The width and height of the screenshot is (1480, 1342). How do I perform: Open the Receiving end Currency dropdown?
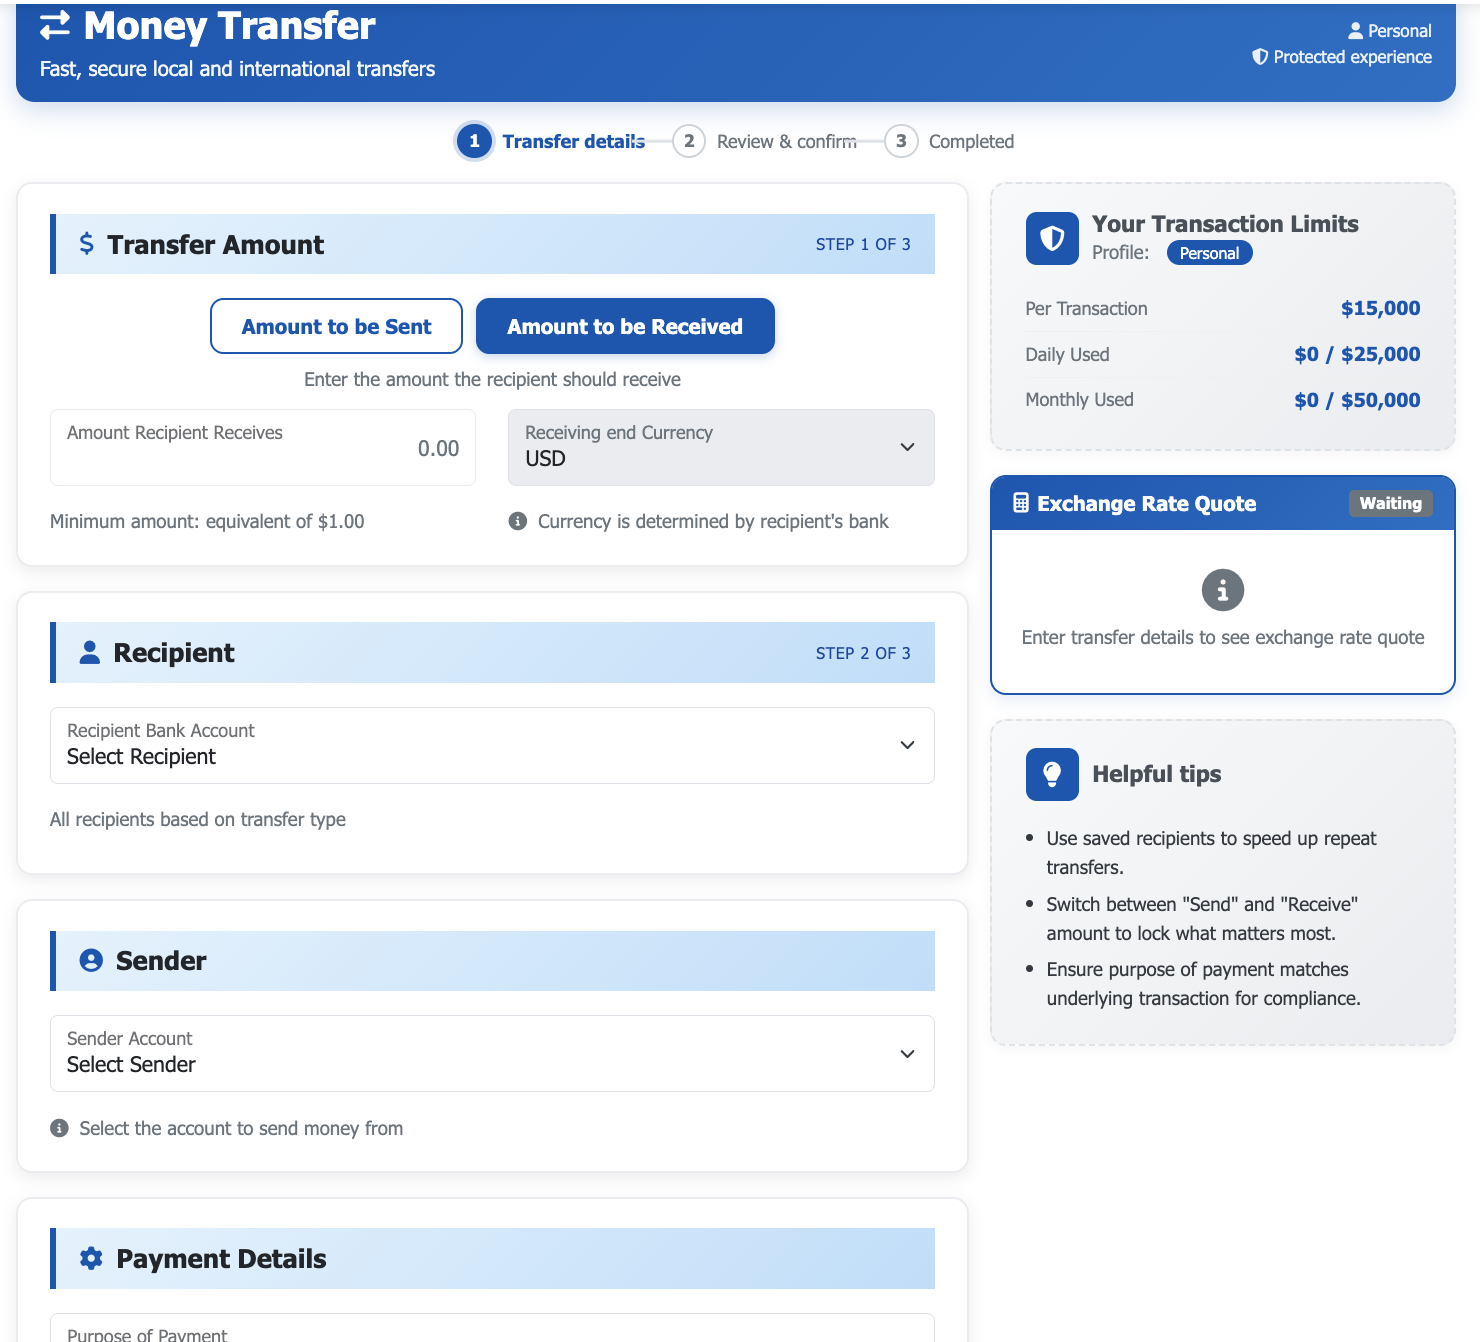(721, 447)
